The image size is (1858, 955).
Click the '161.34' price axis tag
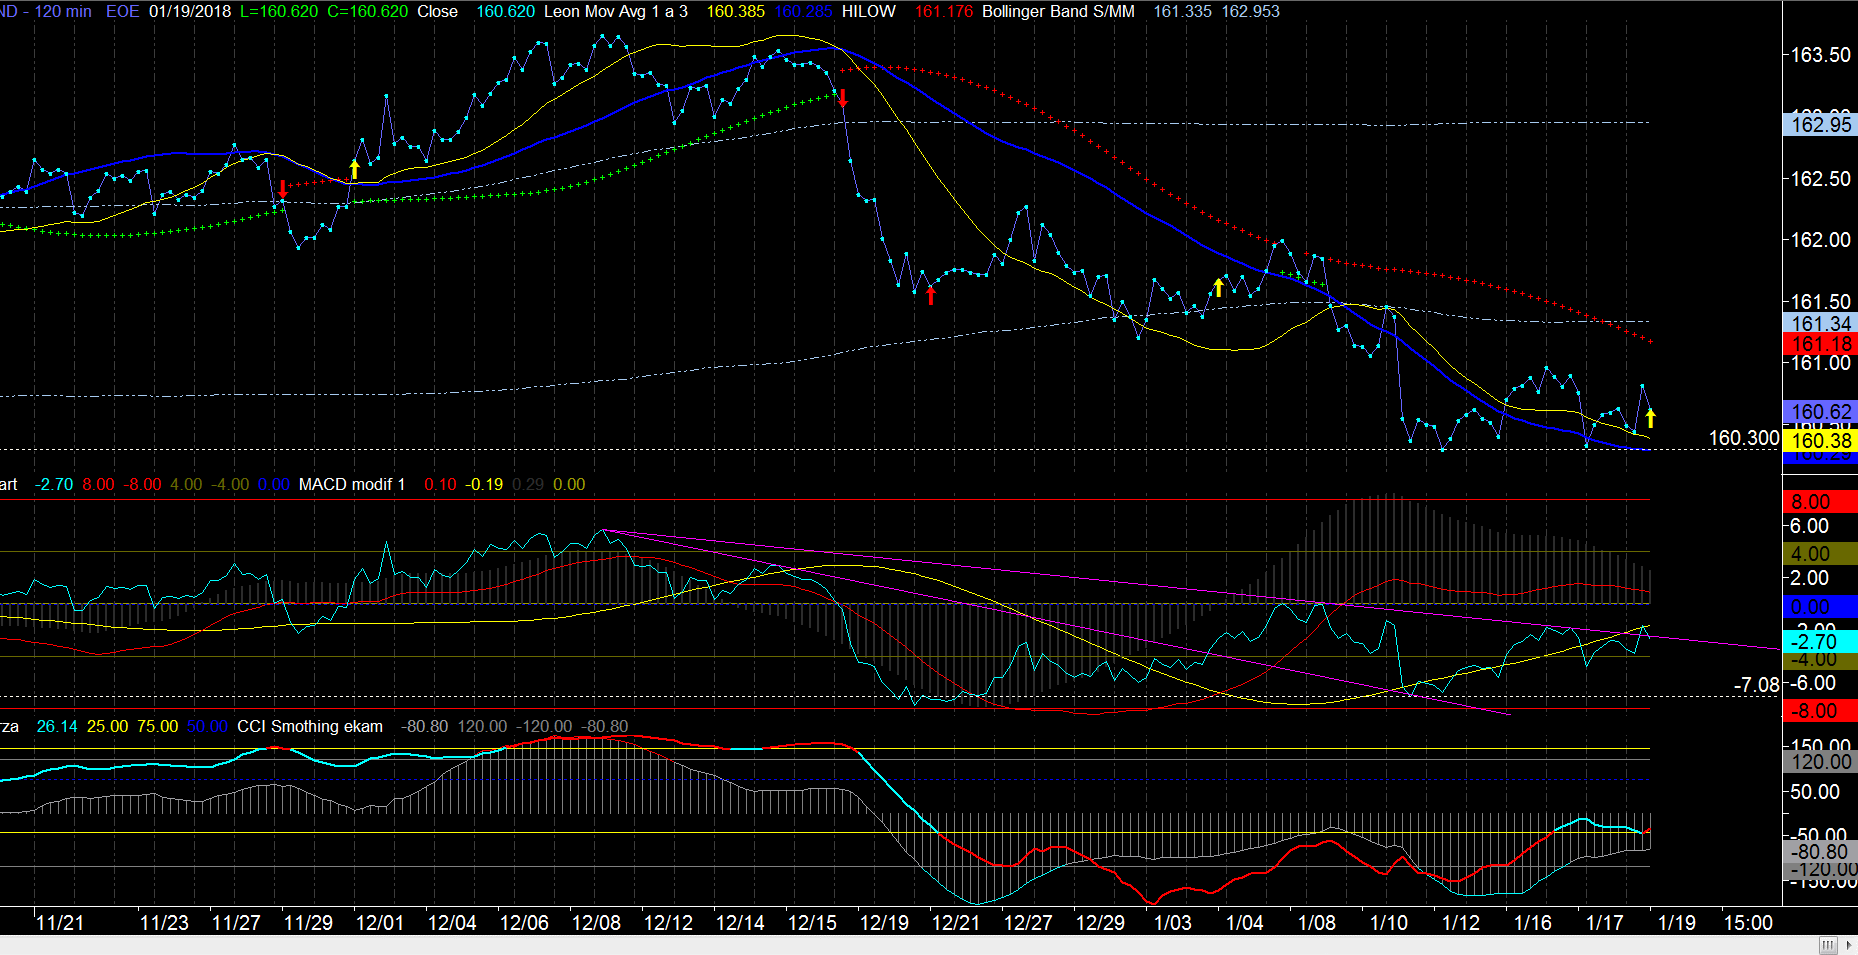tap(1820, 323)
